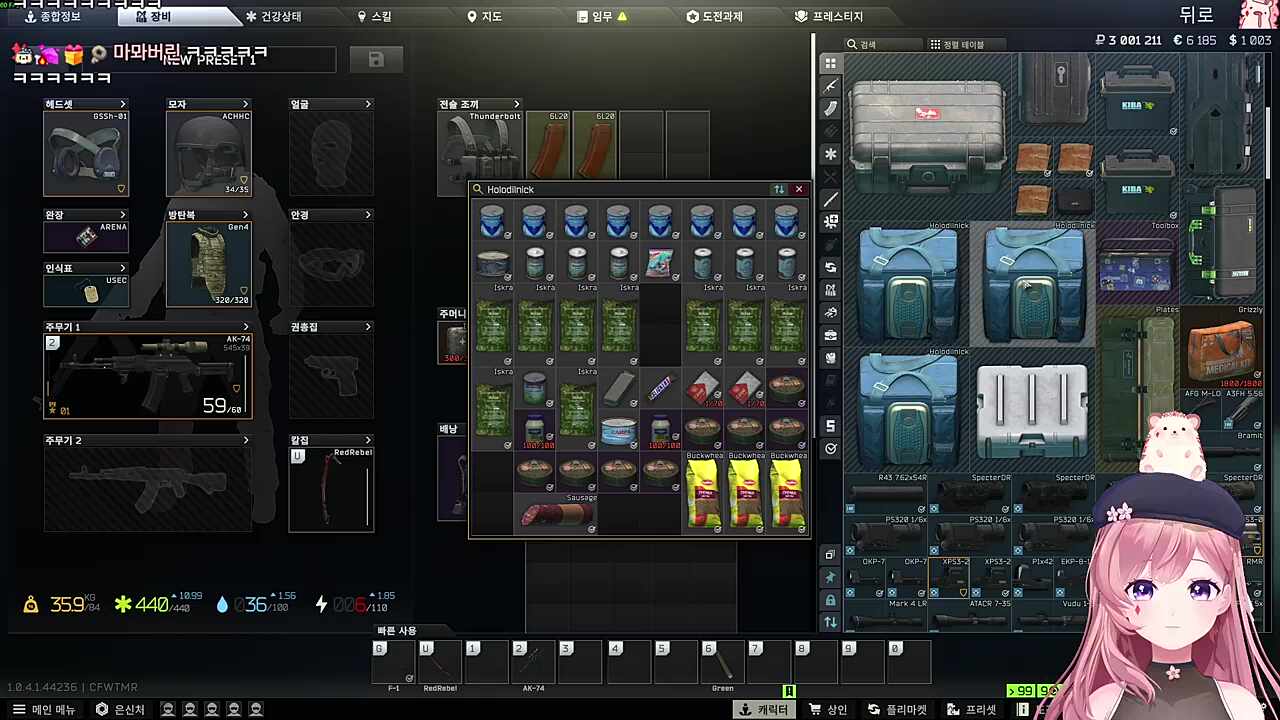Image resolution: width=1280 pixels, height=720 pixels.
Task: Open the Toolbox container in stash
Action: click(x=1138, y=265)
